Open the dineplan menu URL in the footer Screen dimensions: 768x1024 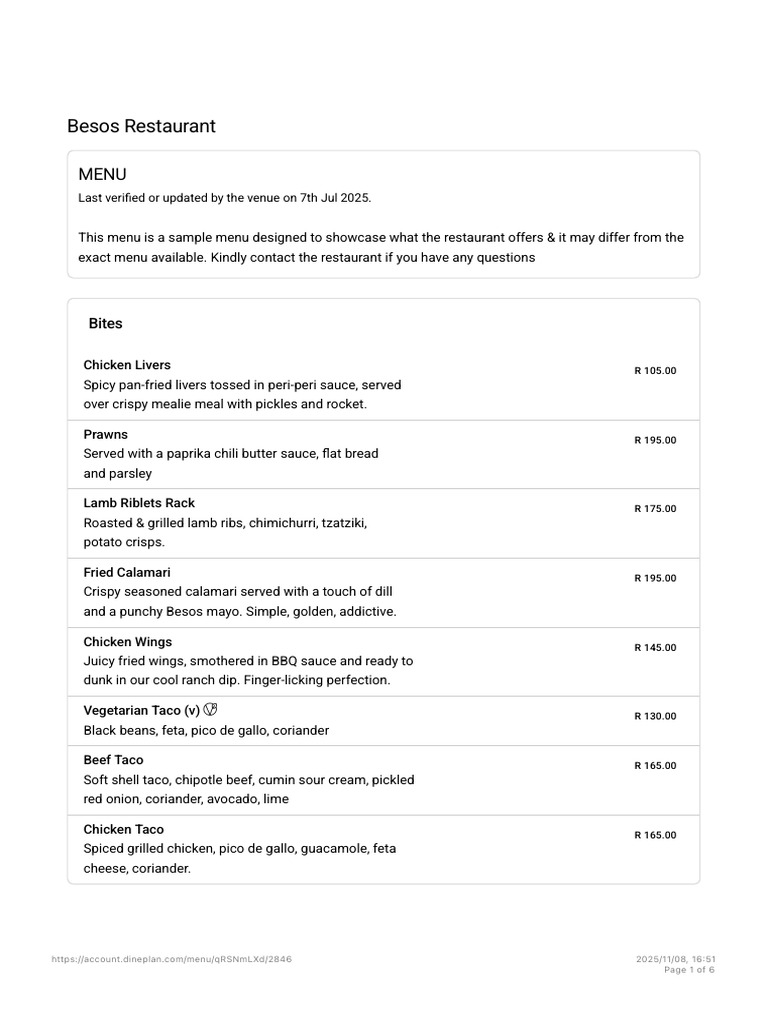pyautogui.click(x=172, y=959)
